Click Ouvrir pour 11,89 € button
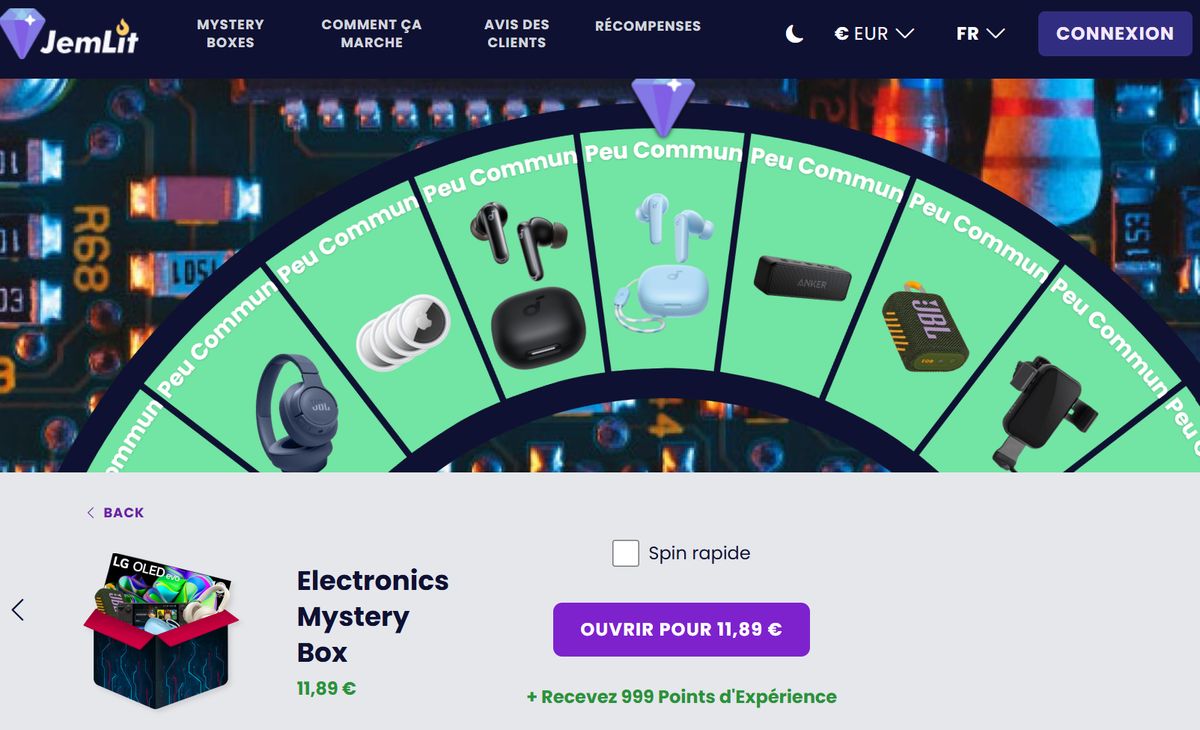The image size is (1200, 730). pyautogui.click(x=681, y=630)
